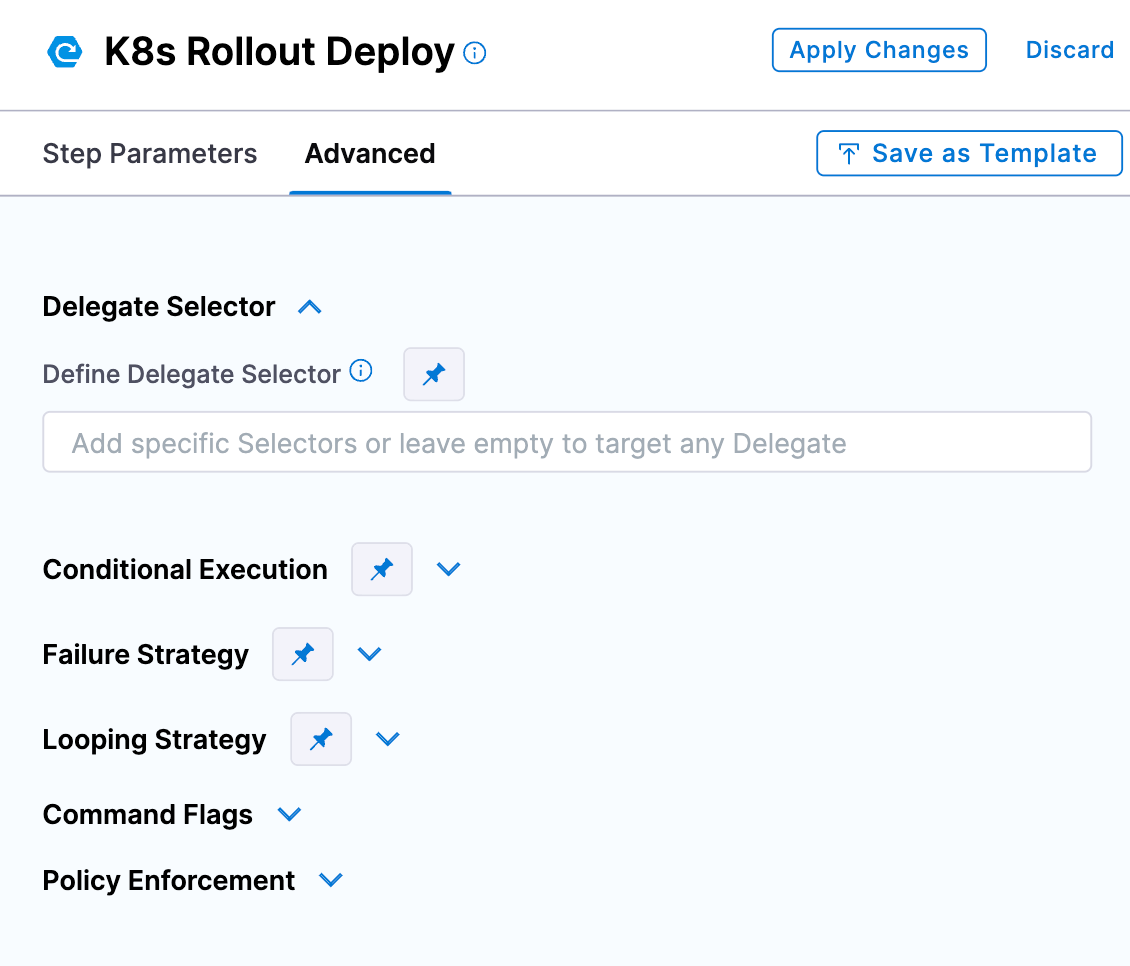This screenshot has width=1130, height=966.
Task: Click the Discard link
Action: [1069, 50]
